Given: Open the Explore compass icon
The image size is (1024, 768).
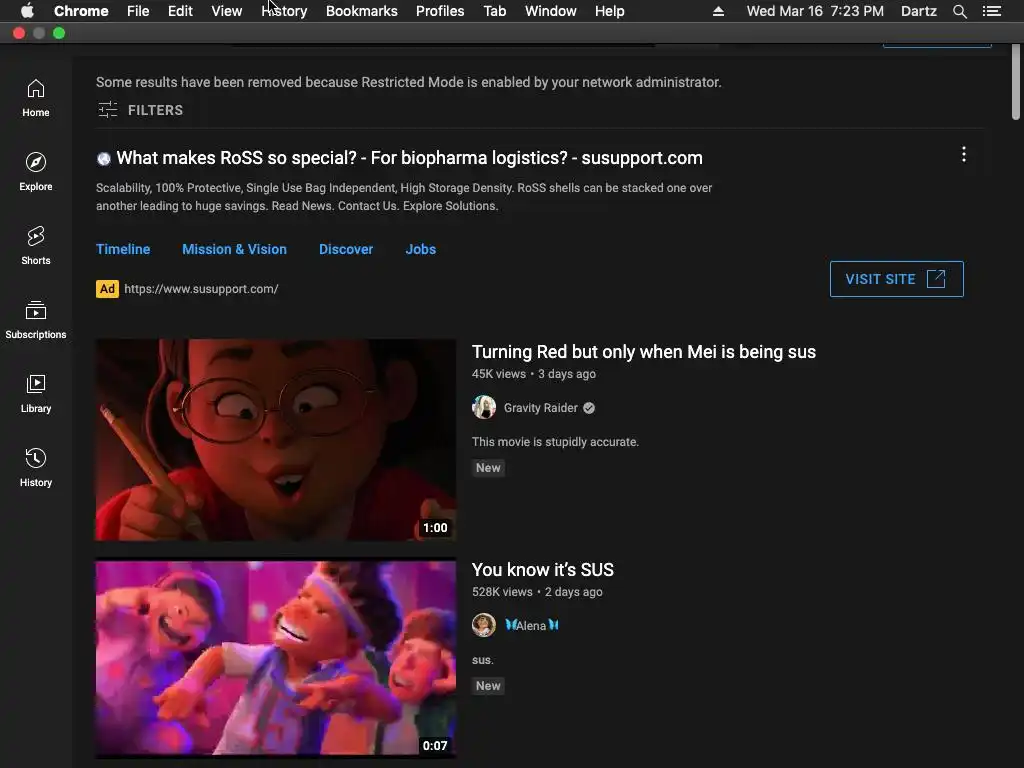Looking at the screenshot, I should (x=35, y=162).
